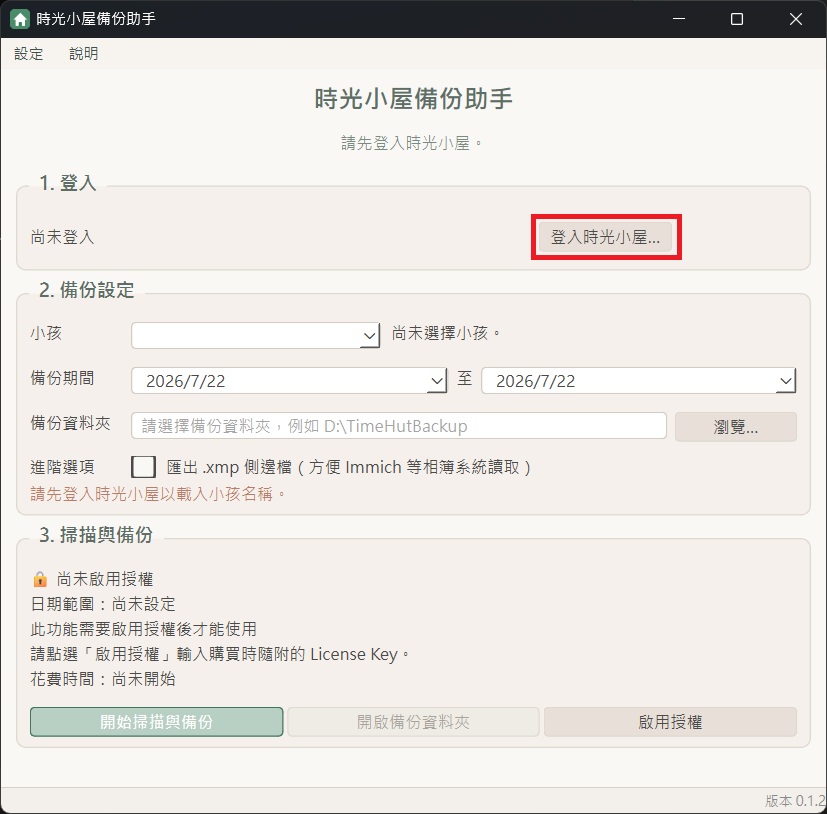Click the License Key instruction line
This screenshot has width=827, height=814.
pyautogui.click(x=219, y=654)
